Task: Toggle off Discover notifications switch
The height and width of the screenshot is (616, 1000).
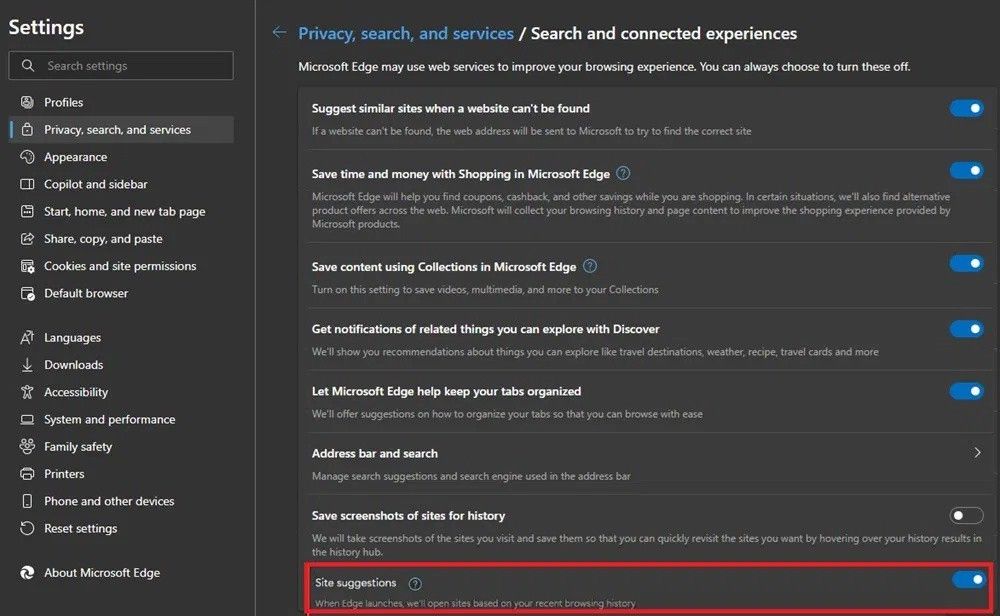Action: pos(966,329)
